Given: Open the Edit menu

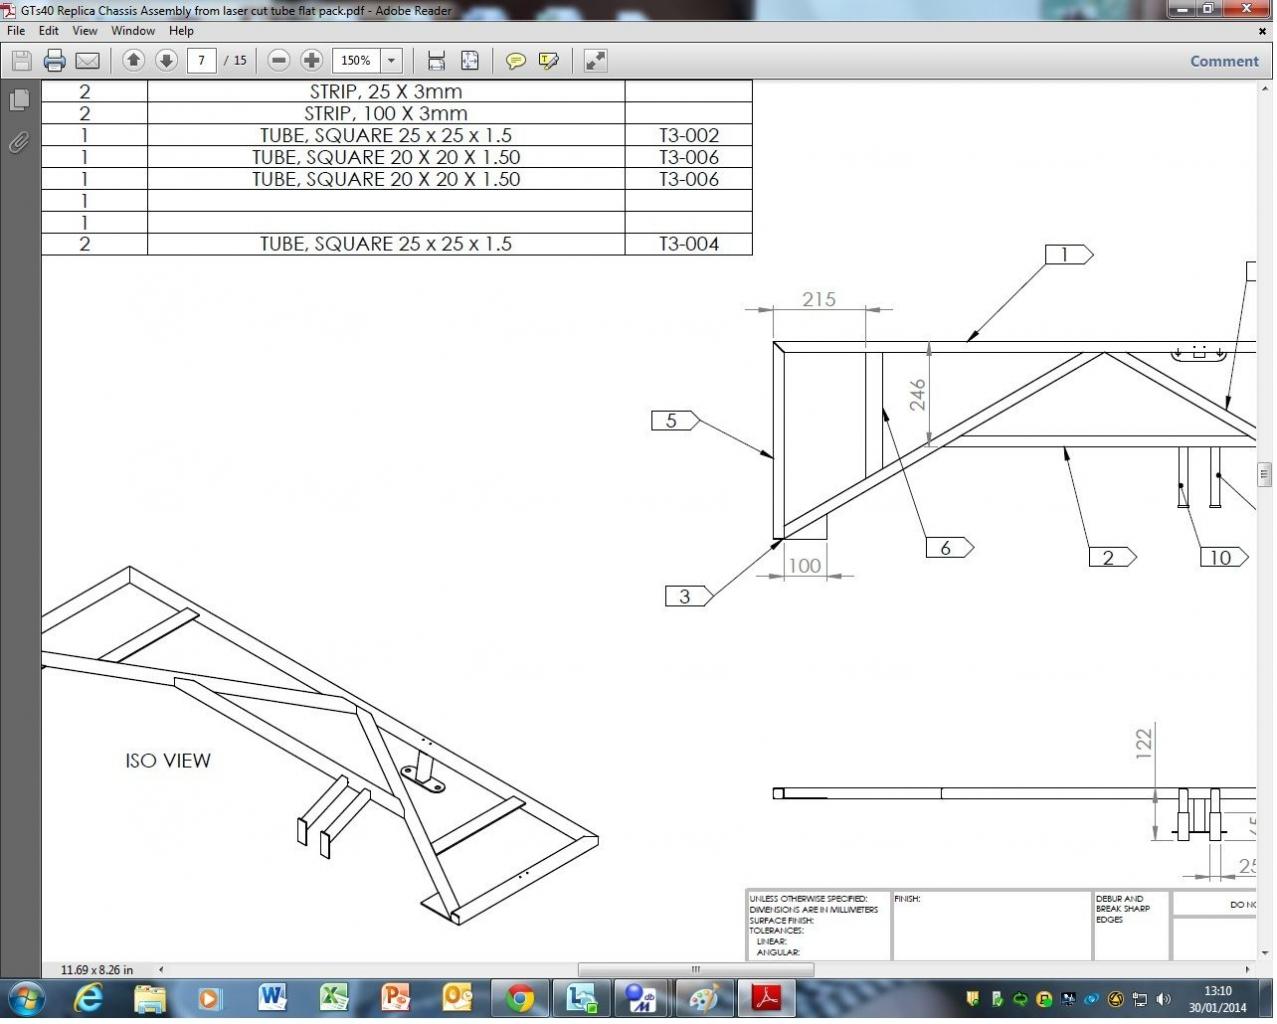Looking at the screenshot, I should coord(49,31).
